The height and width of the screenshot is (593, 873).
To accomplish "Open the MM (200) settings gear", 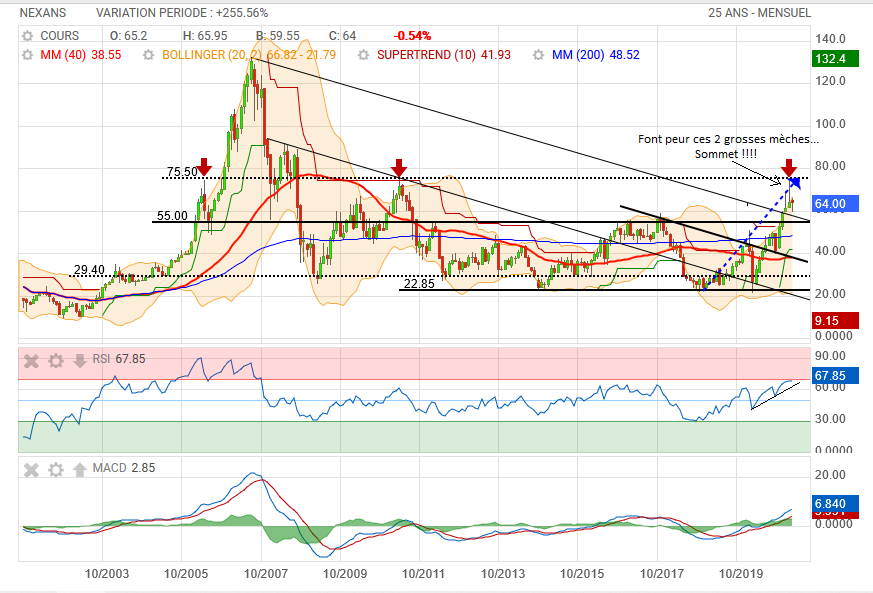I will point(538,55).
